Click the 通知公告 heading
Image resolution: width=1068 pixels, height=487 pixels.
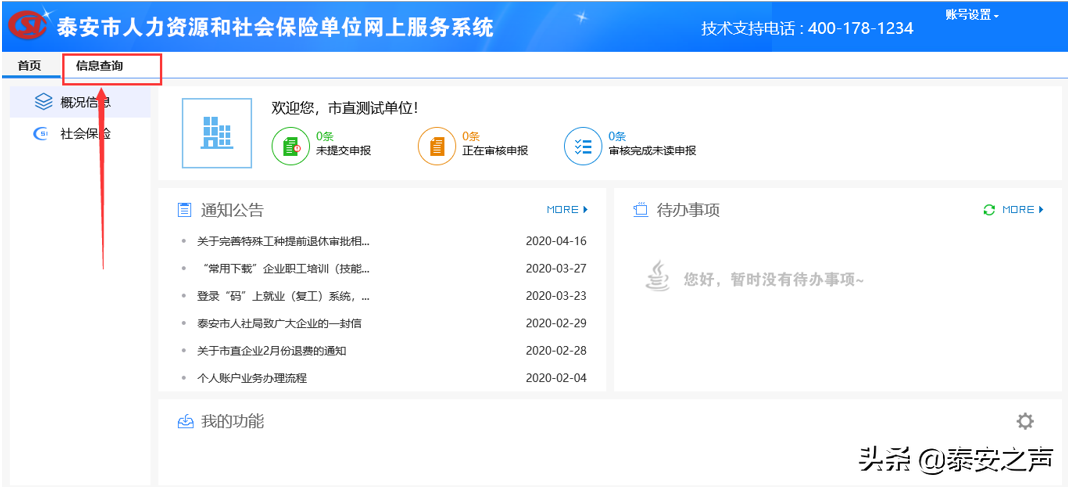point(232,210)
